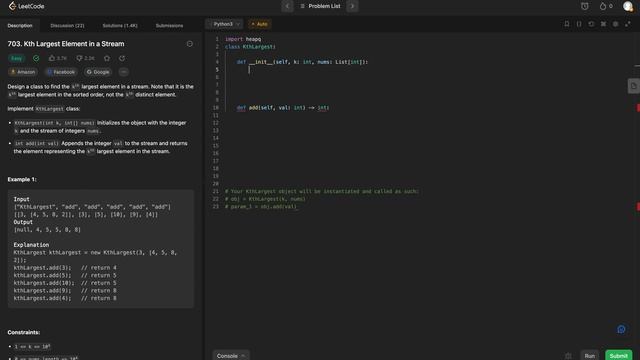Click the circular icon beside problem title

point(190,44)
